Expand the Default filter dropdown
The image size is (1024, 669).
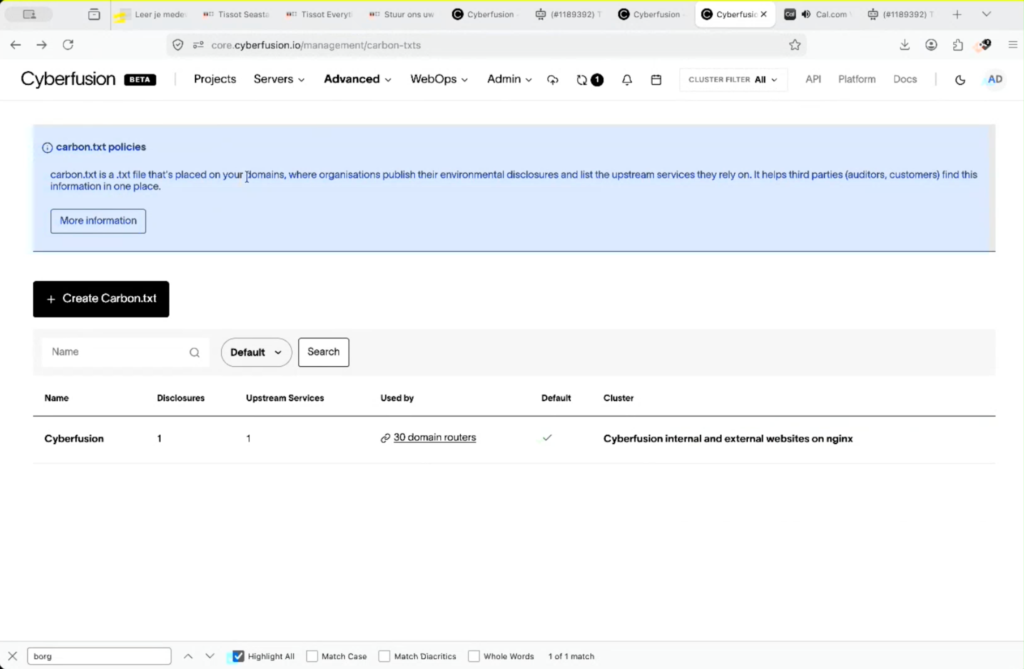256,352
